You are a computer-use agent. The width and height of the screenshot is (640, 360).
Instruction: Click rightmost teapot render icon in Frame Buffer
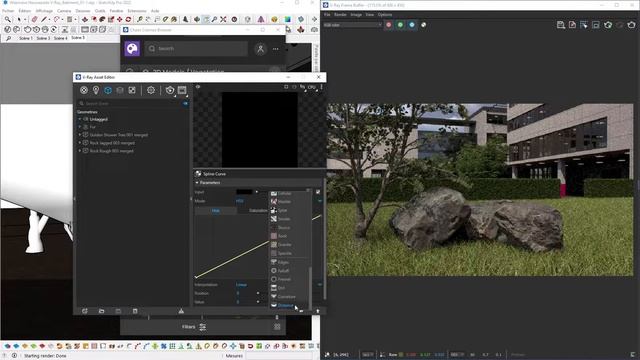pos(631,25)
